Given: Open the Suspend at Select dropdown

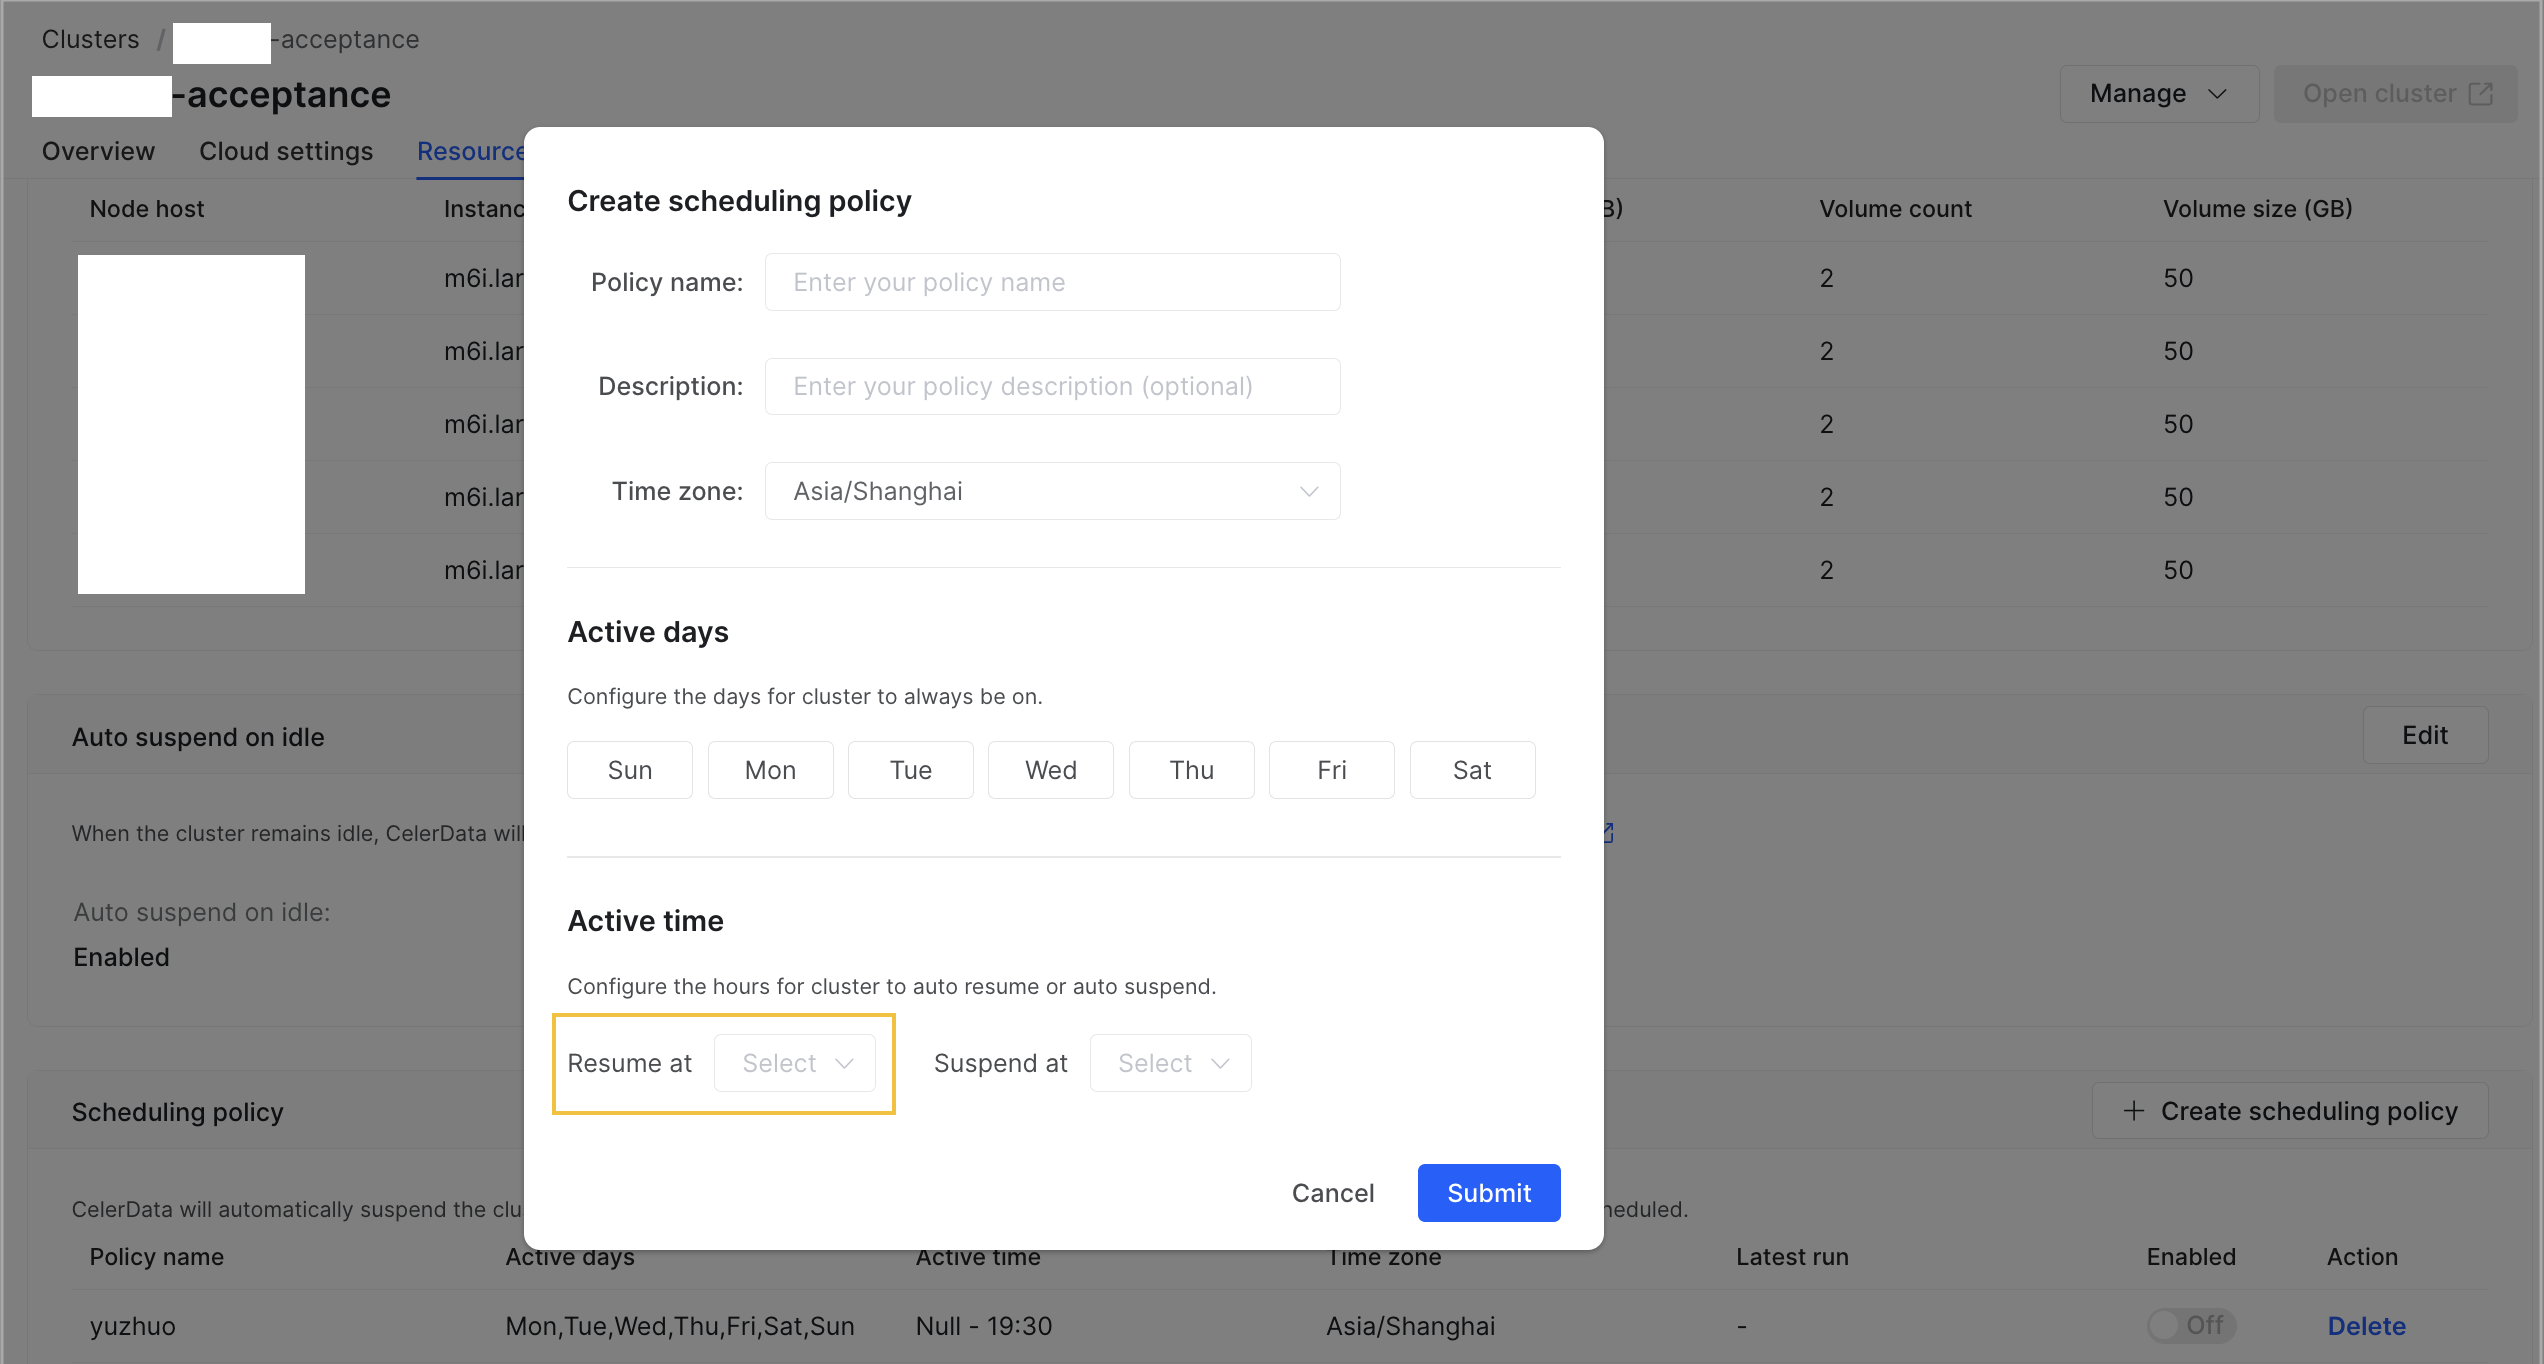Looking at the screenshot, I should pyautogui.click(x=1170, y=1063).
